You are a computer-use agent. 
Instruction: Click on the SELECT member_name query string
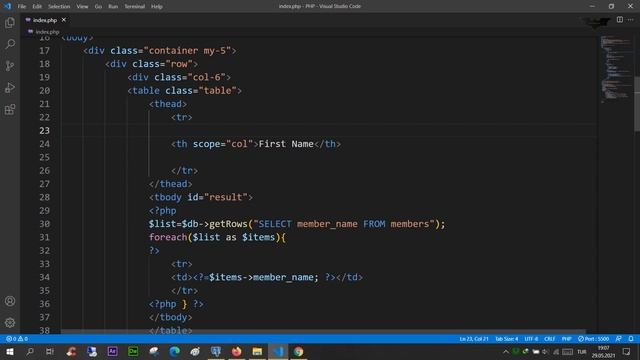(344, 224)
